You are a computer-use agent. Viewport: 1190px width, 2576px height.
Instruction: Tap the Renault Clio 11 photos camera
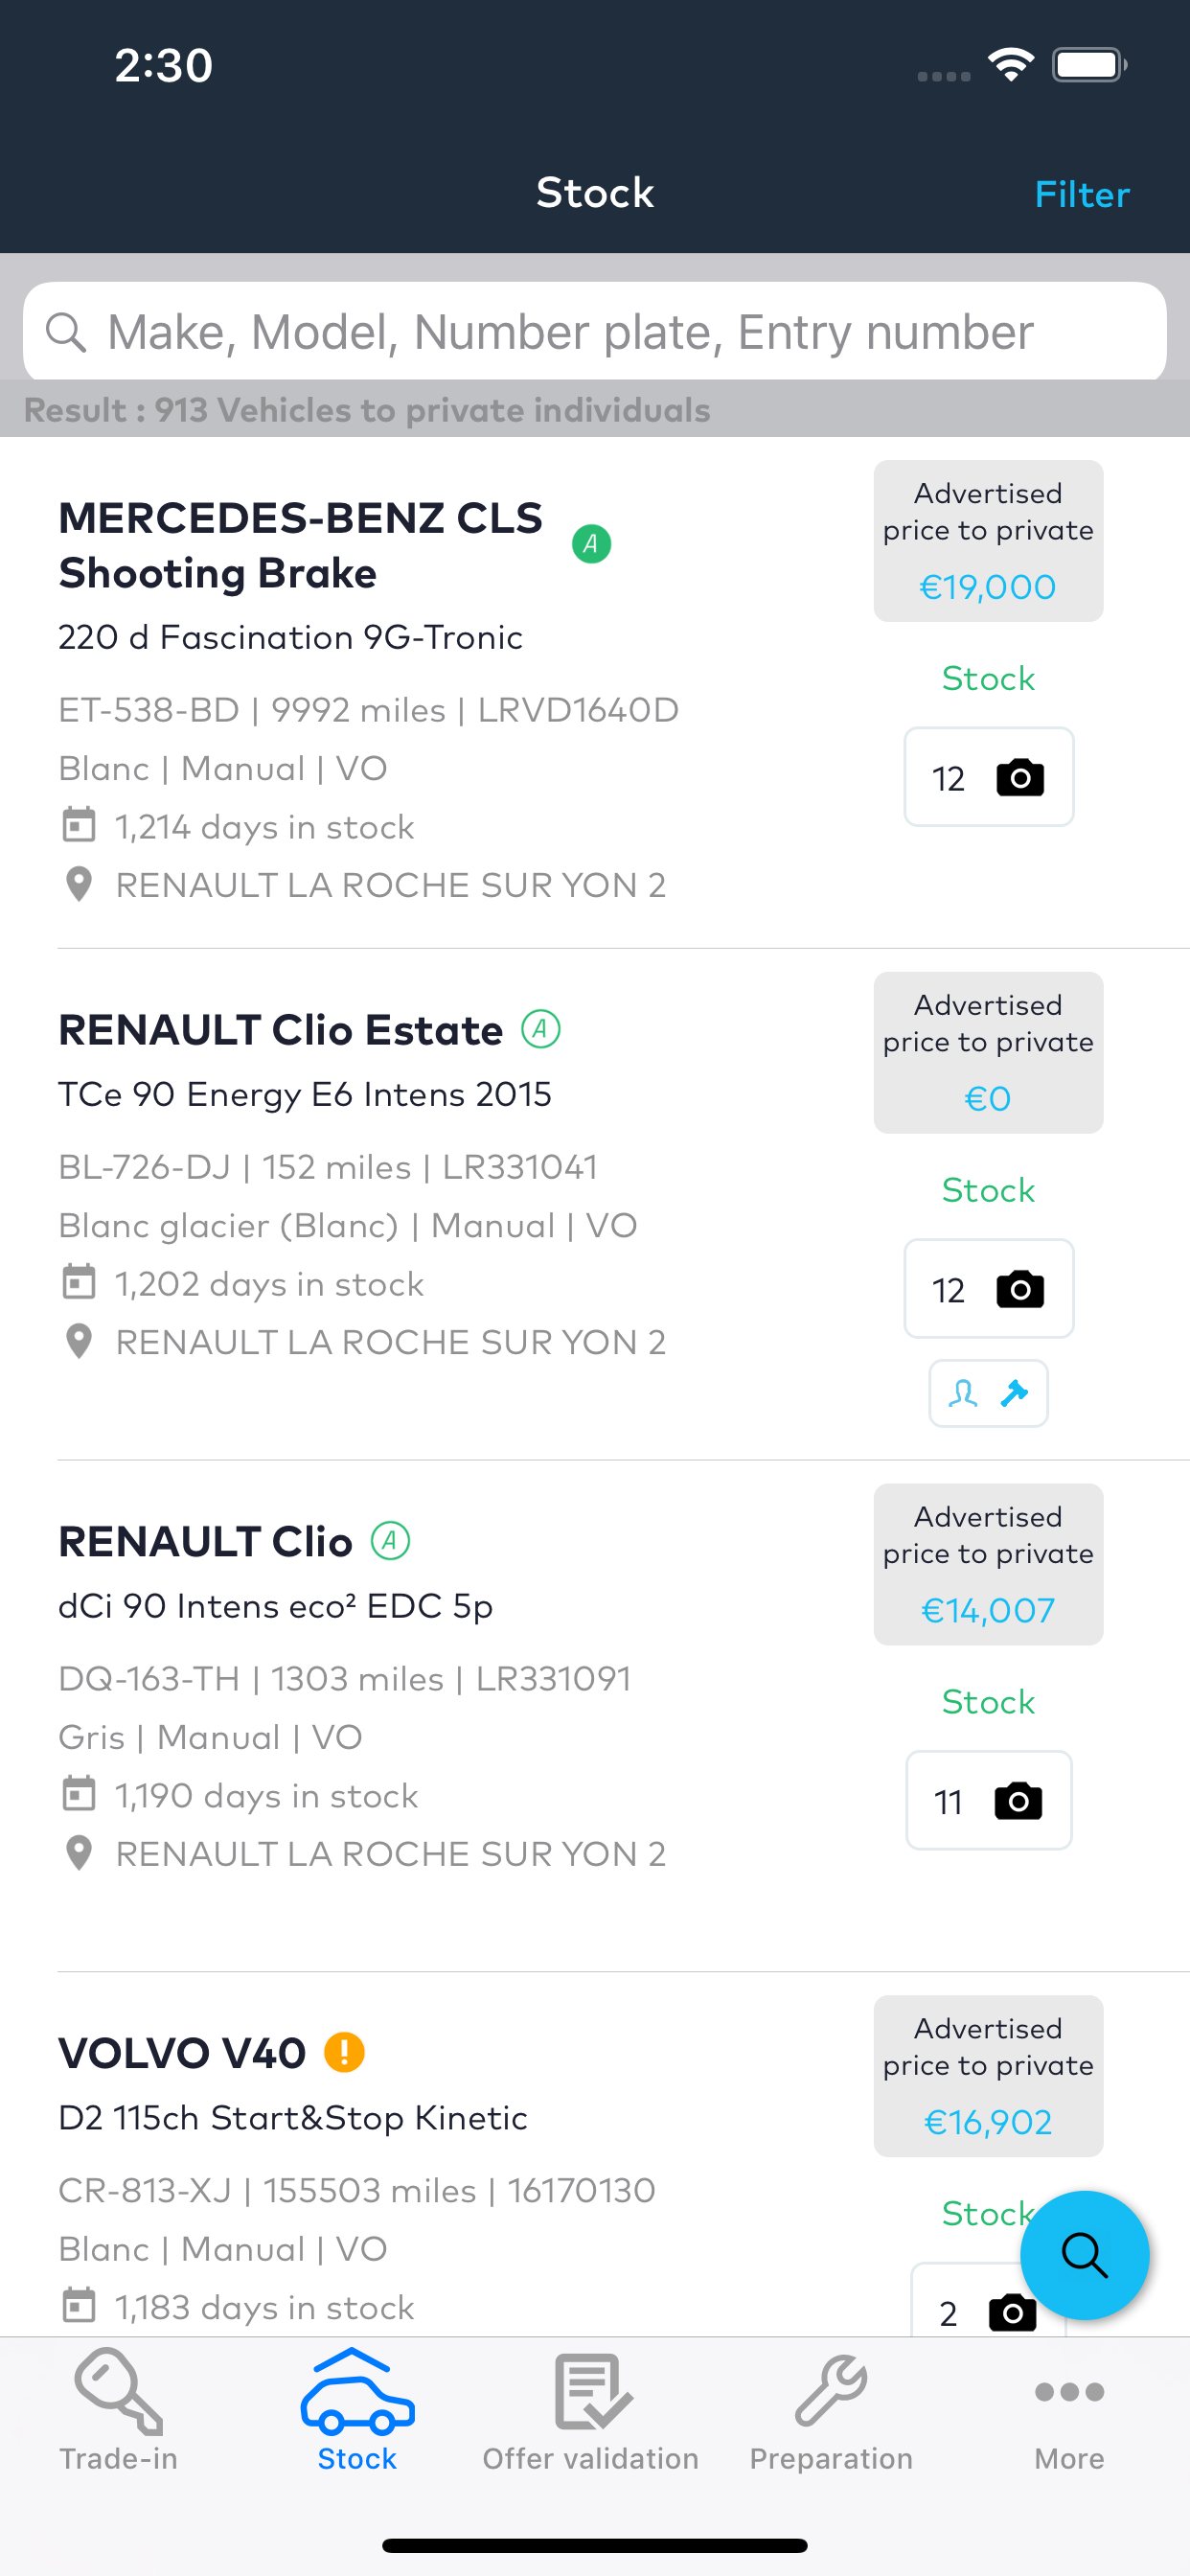[988, 1800]
